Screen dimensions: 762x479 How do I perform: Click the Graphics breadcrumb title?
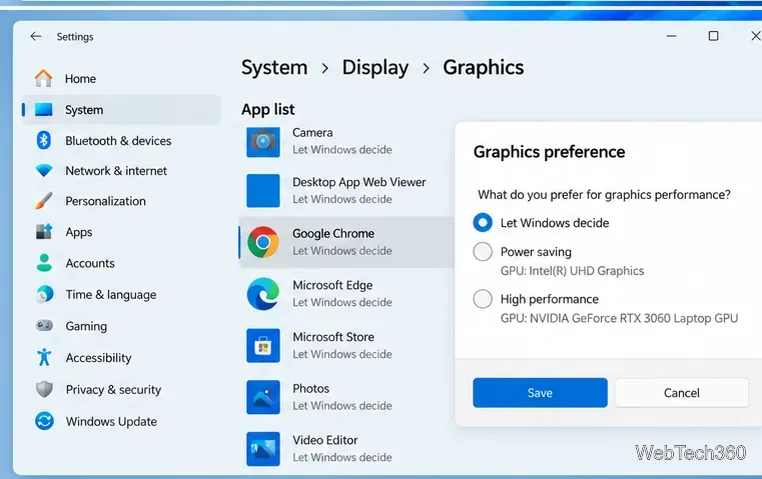pyautogui.click(x=483, y=68)
